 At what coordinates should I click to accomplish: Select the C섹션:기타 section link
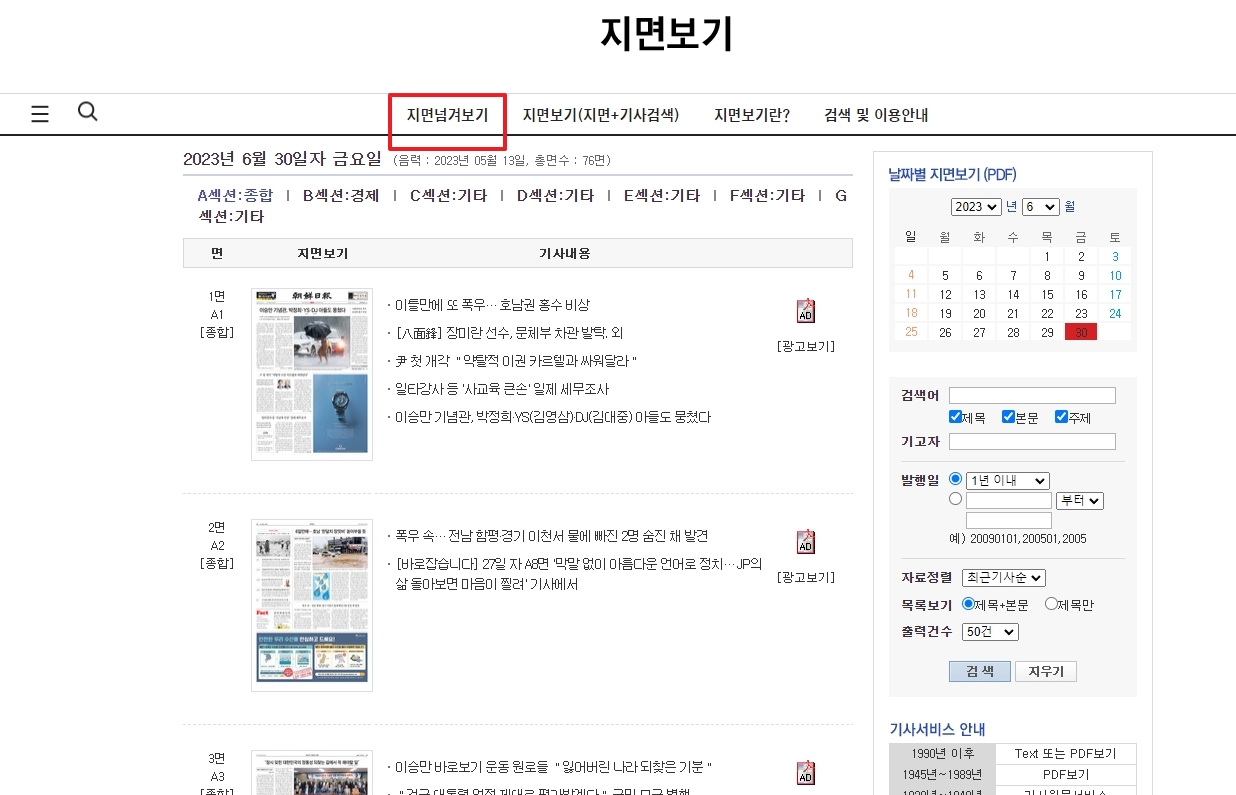(x=449, y=195)
